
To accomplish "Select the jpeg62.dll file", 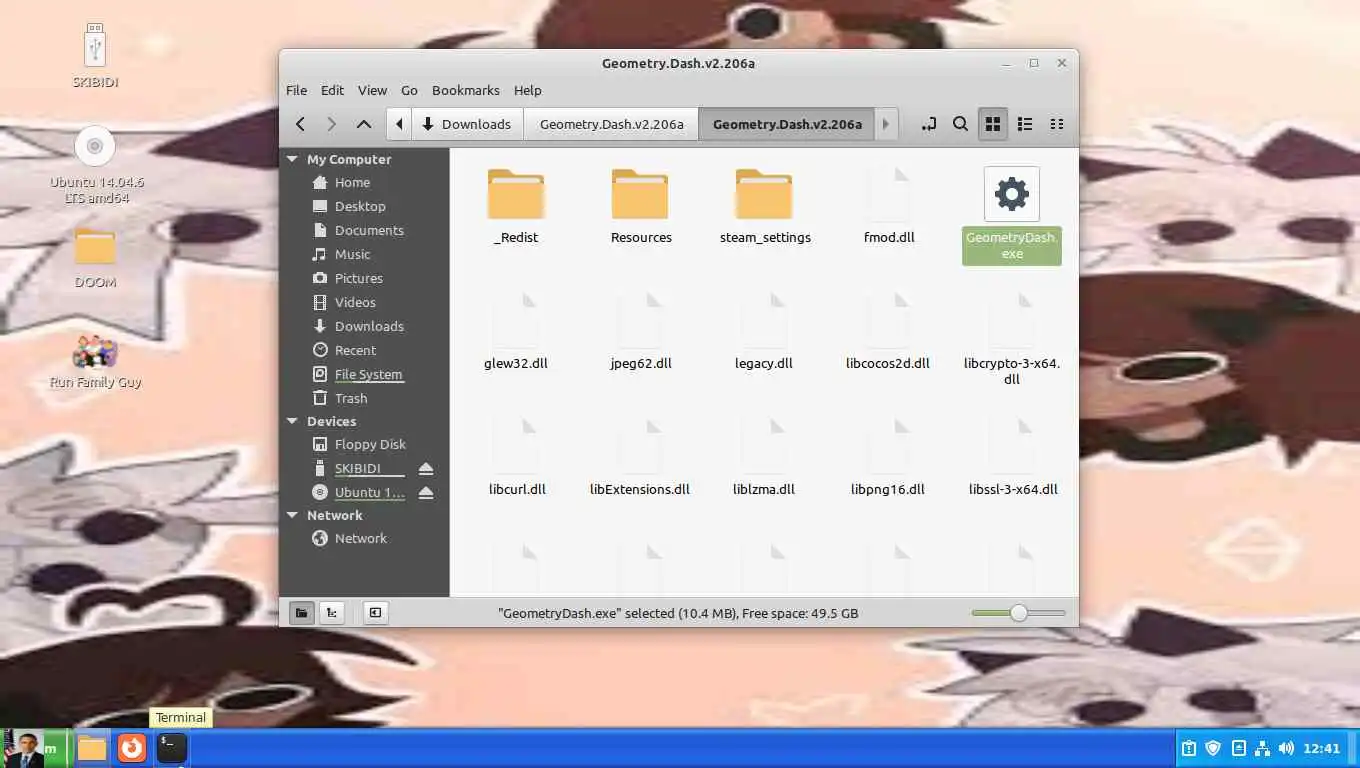I will tap(640, 333).
